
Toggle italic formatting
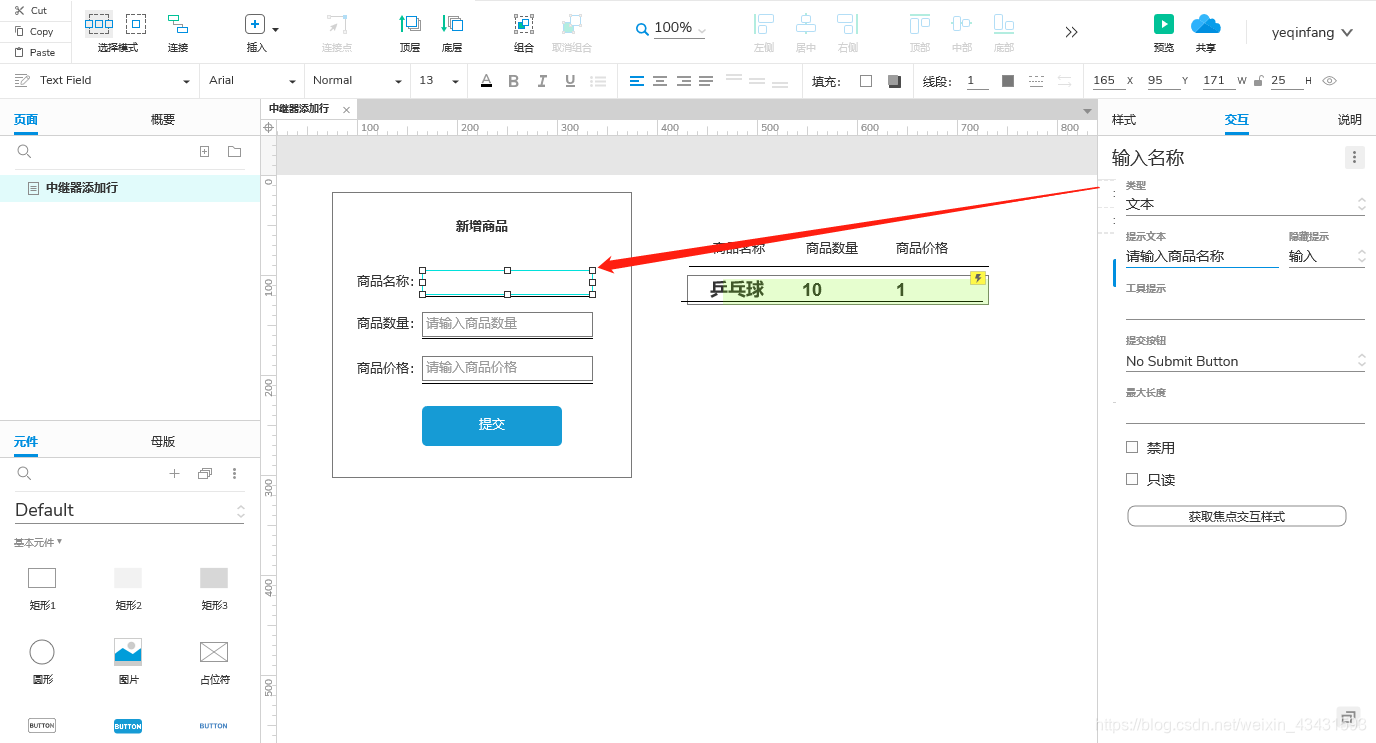(542, 81)
